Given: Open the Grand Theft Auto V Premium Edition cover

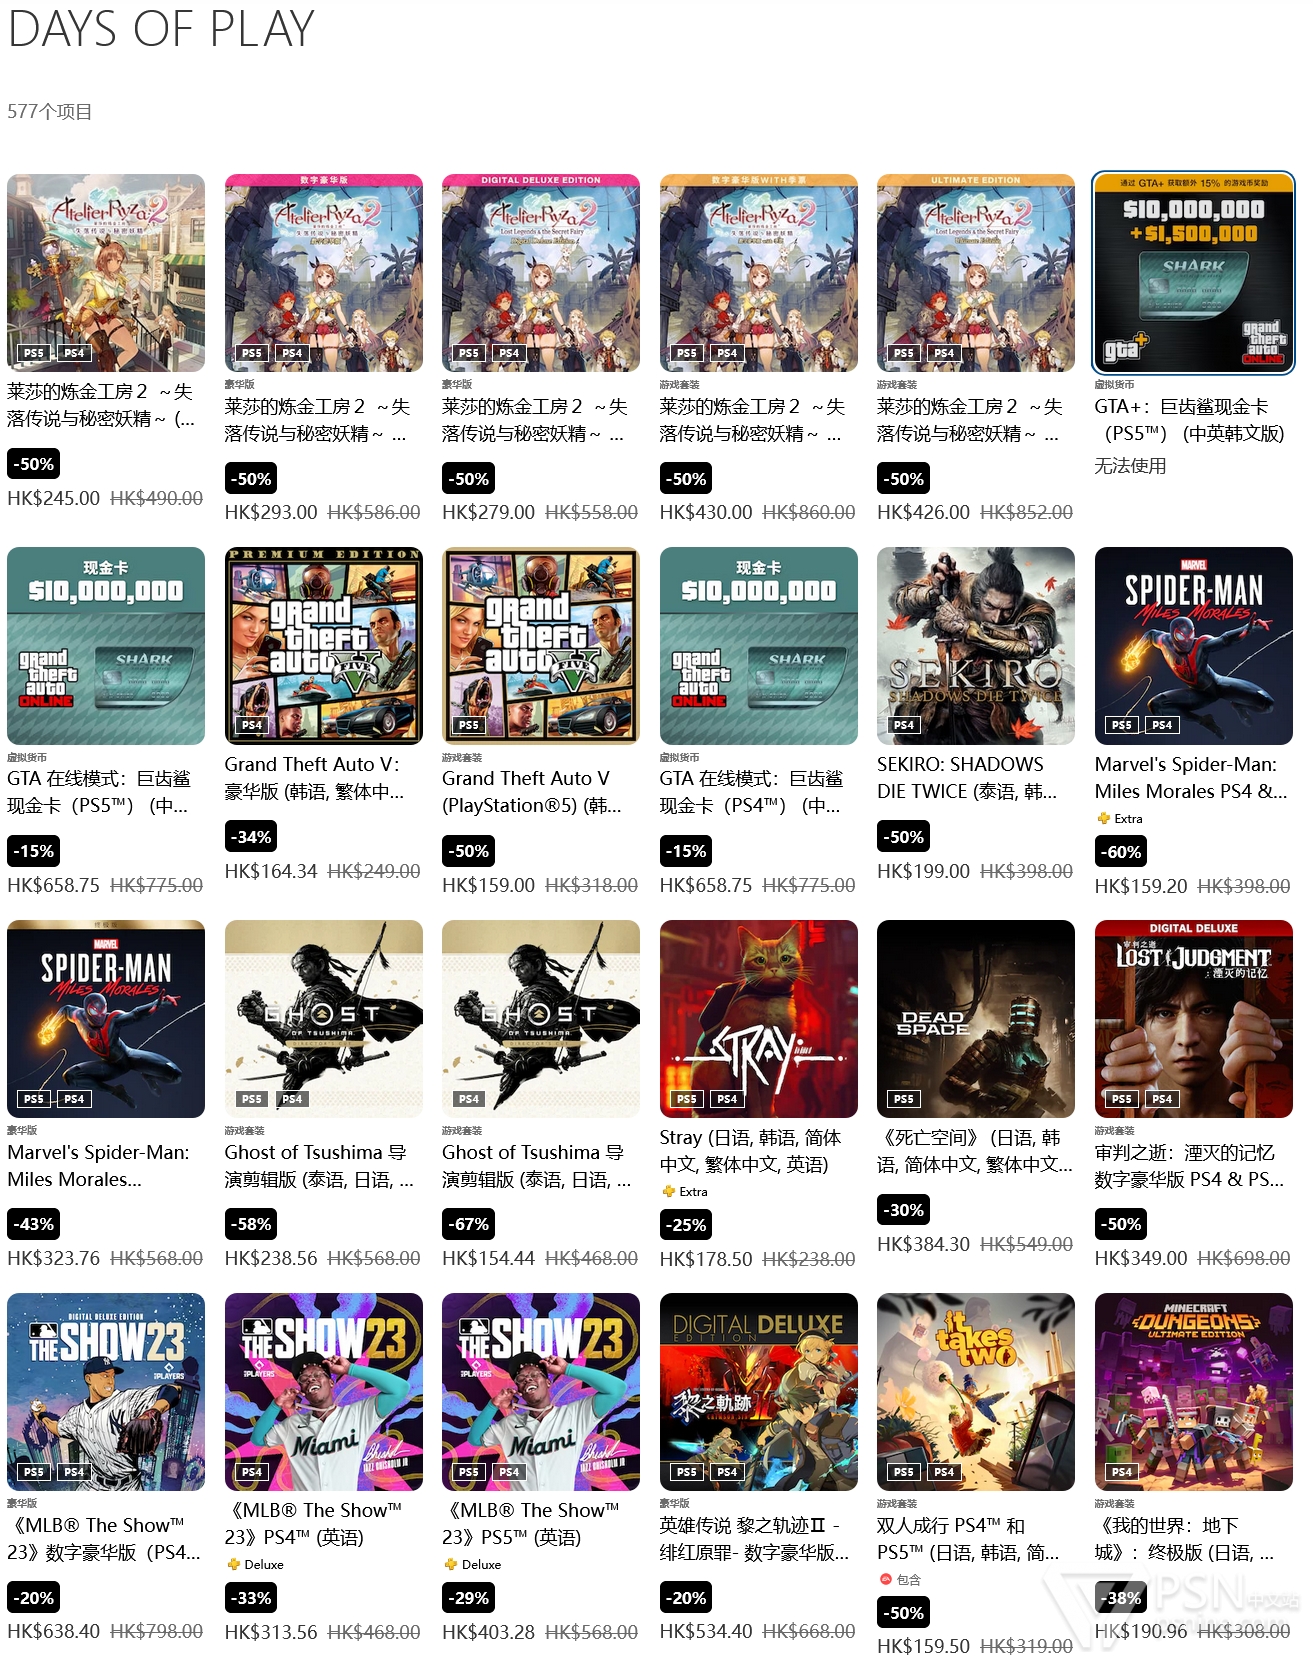Looking at the screenshot, I should 324,646.
